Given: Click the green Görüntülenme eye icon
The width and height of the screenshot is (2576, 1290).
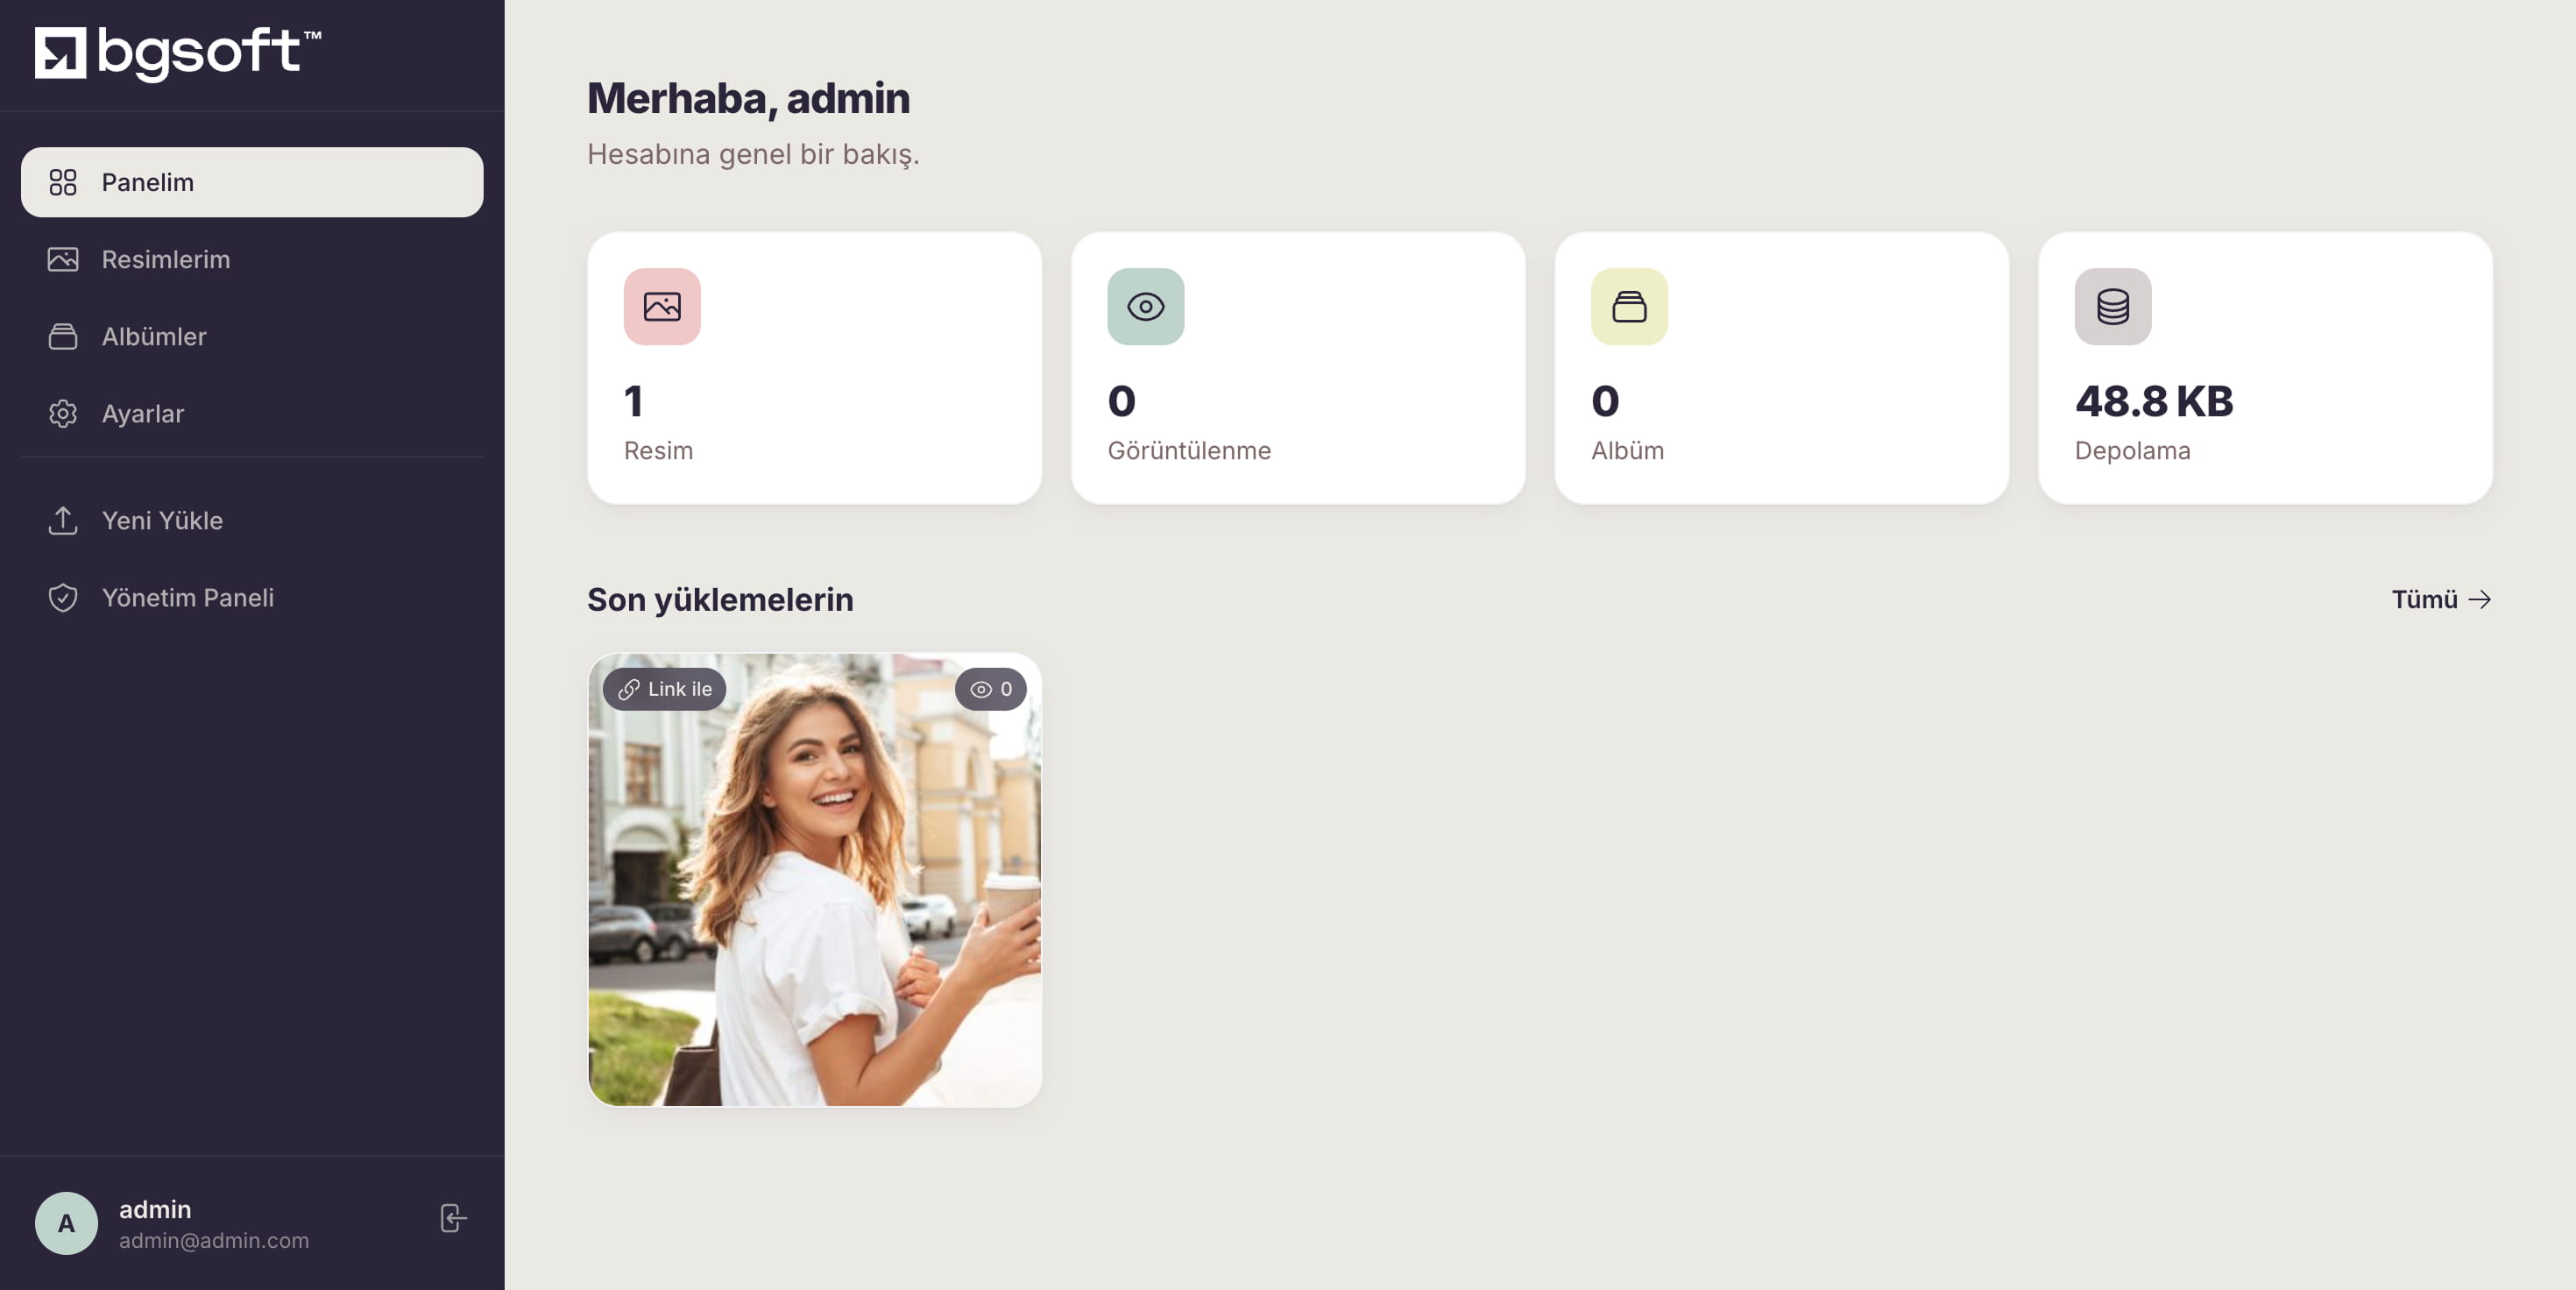Looking at the screenshot, I should (x=1145, y=306).
